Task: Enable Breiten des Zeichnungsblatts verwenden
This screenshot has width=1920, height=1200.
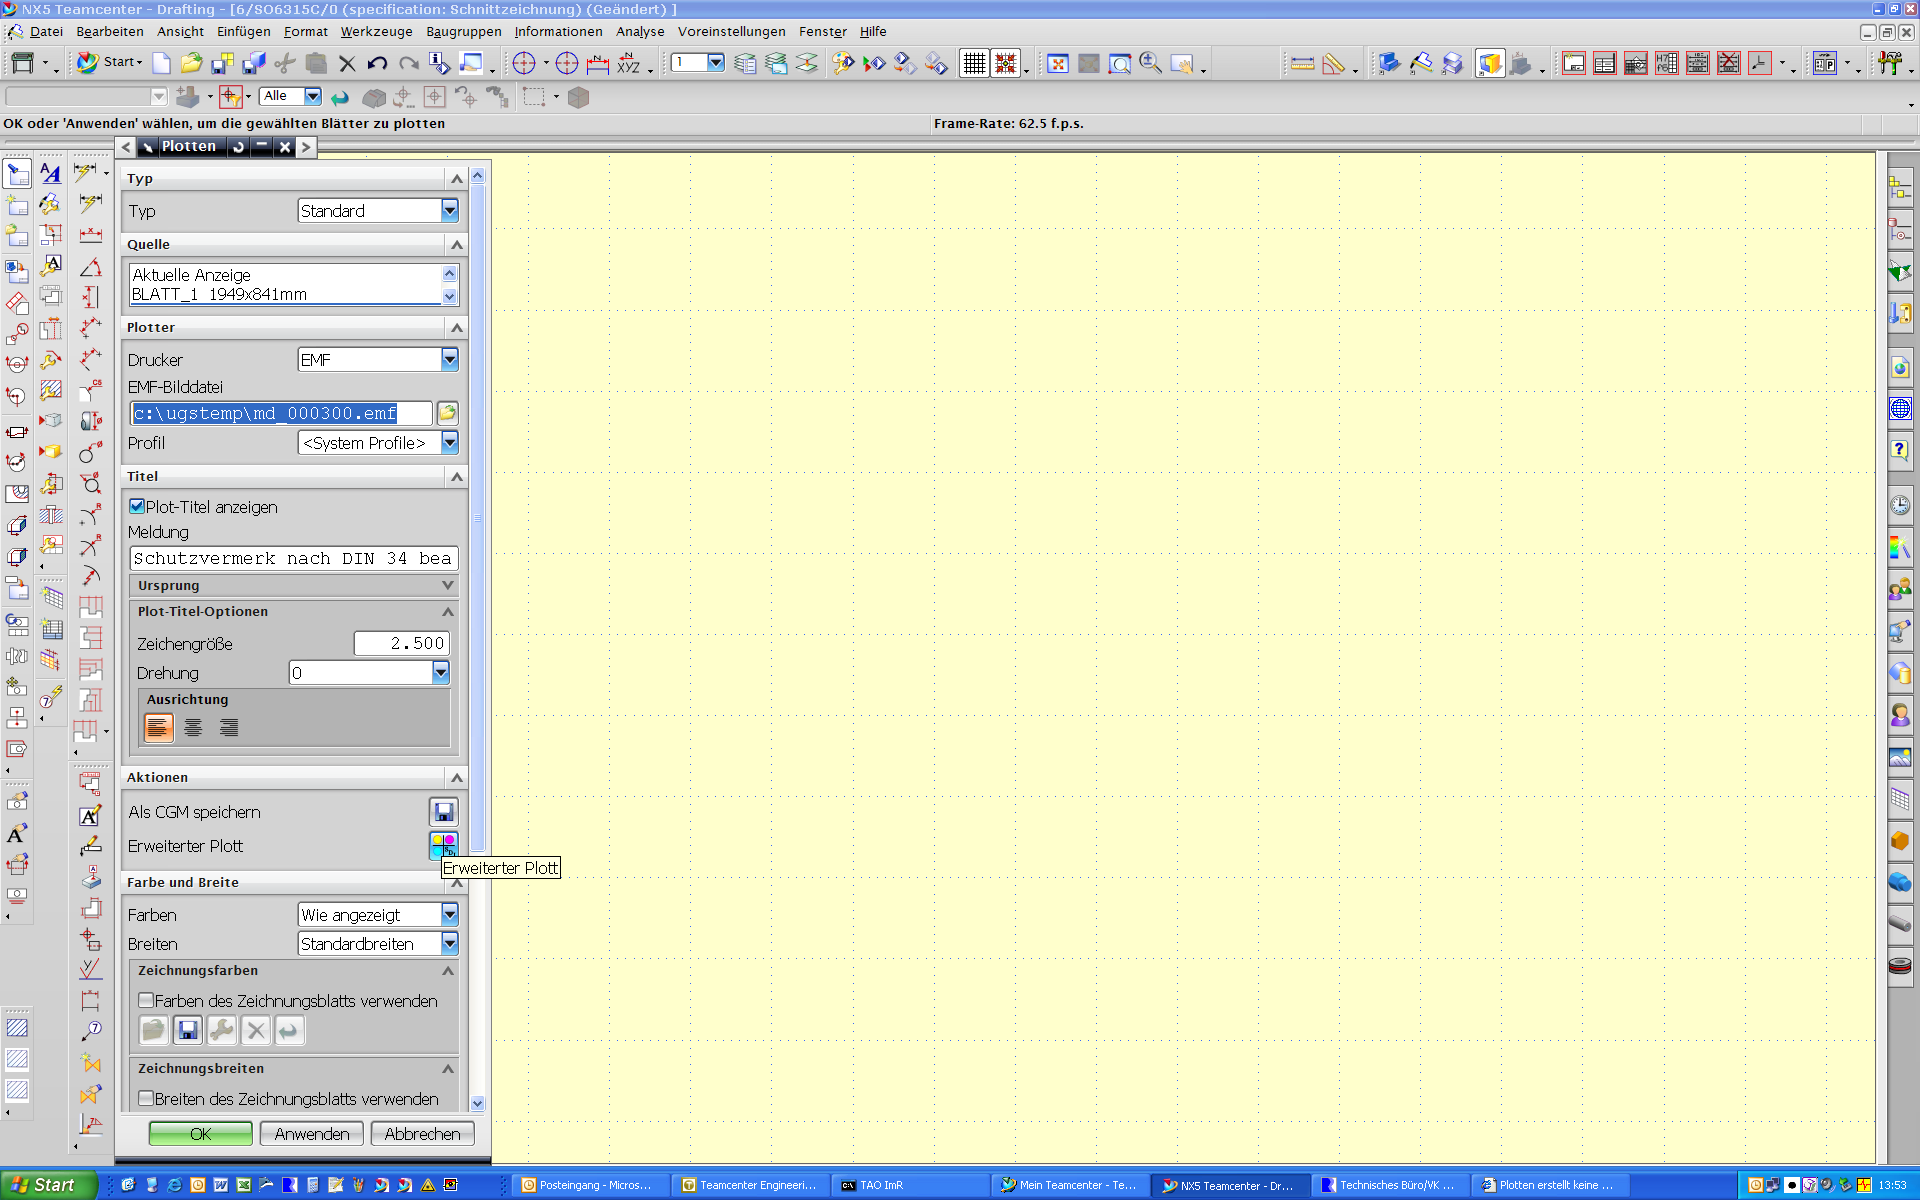Action: tap(146, 1098)
